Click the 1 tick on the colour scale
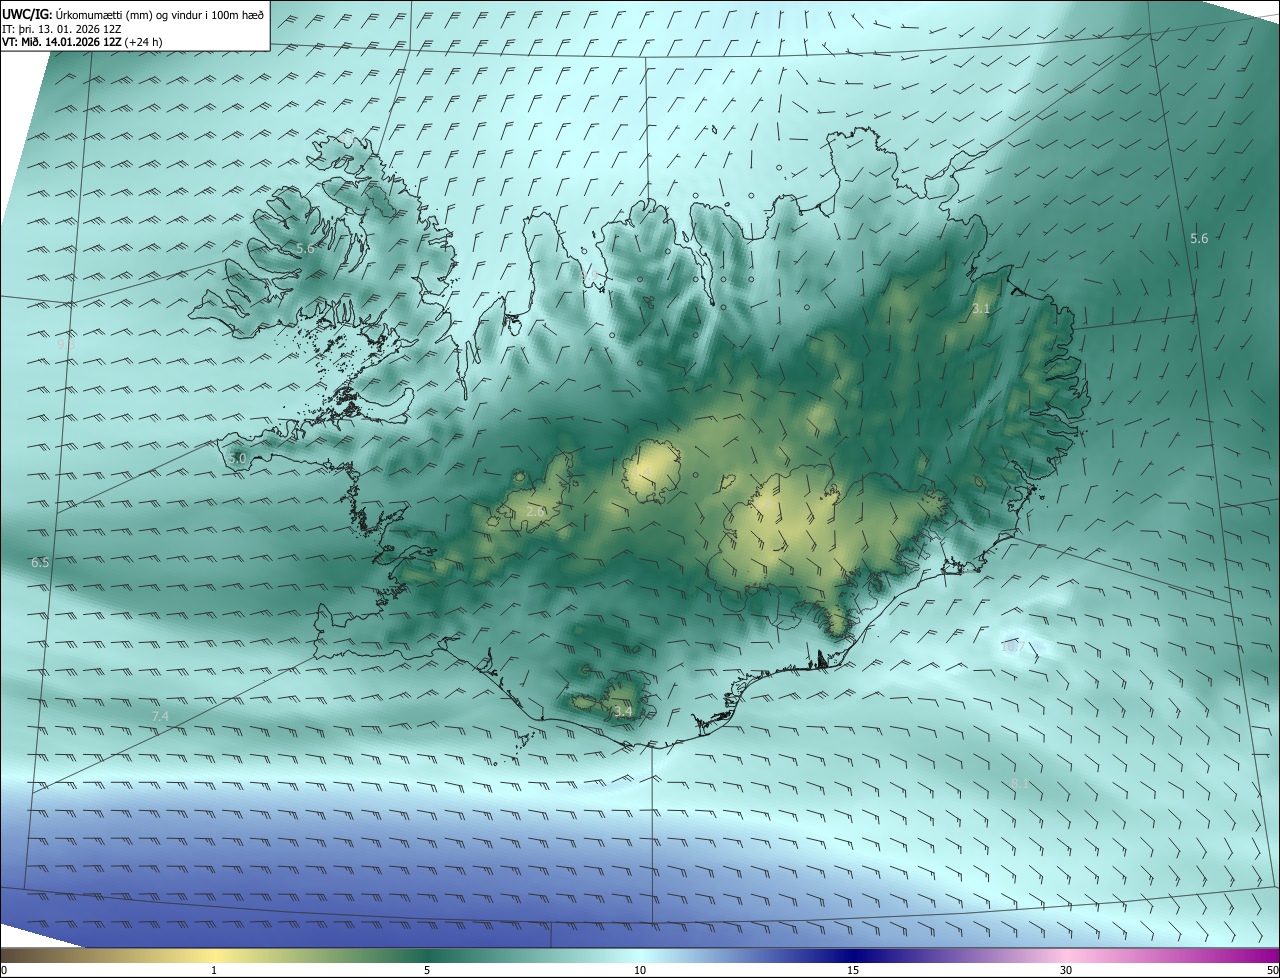 point(214,970)
